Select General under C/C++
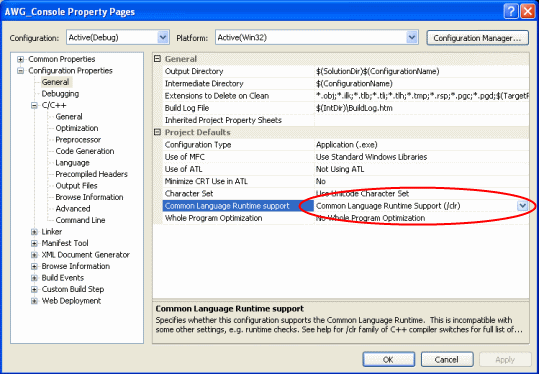Screen dimensions: 539x374 click(69, 117)
